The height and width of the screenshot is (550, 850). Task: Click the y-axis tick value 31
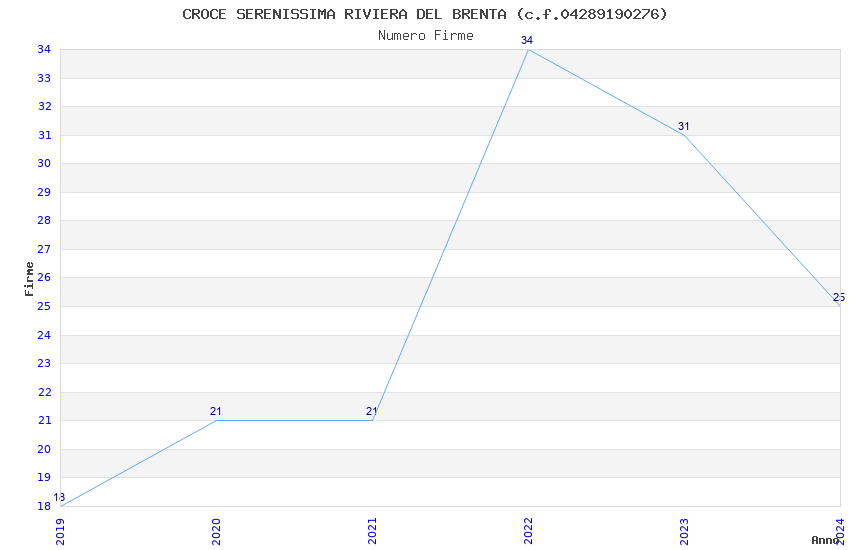coord(44,135)
